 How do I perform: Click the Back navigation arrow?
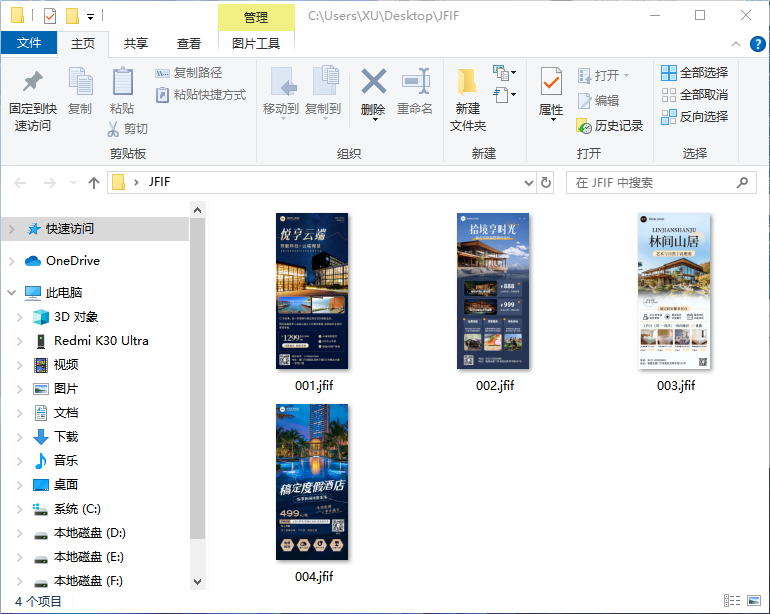[x=20, y=183]
